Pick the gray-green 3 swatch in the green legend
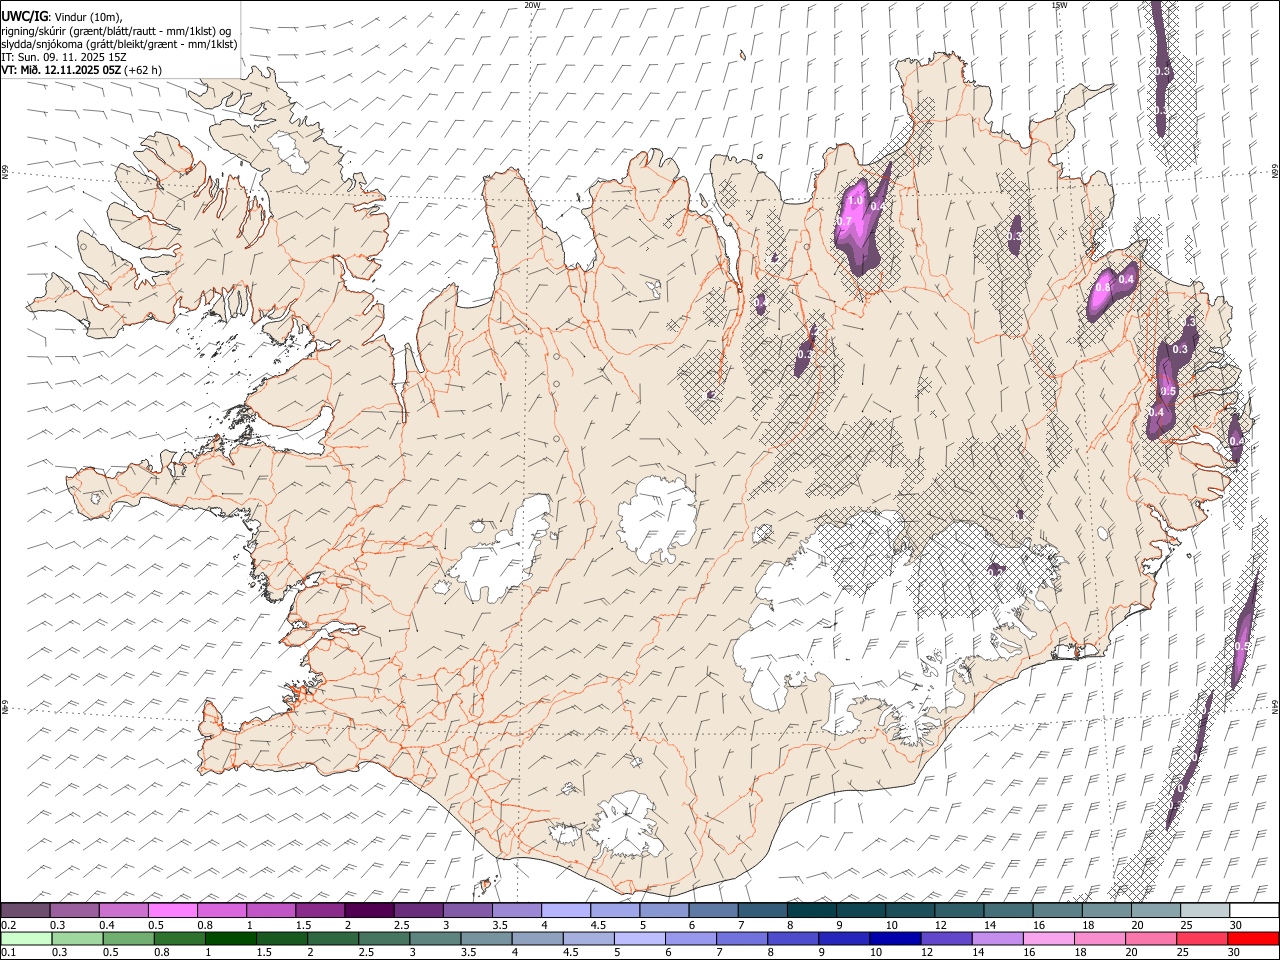The image size is (1280, 960). 434,938
